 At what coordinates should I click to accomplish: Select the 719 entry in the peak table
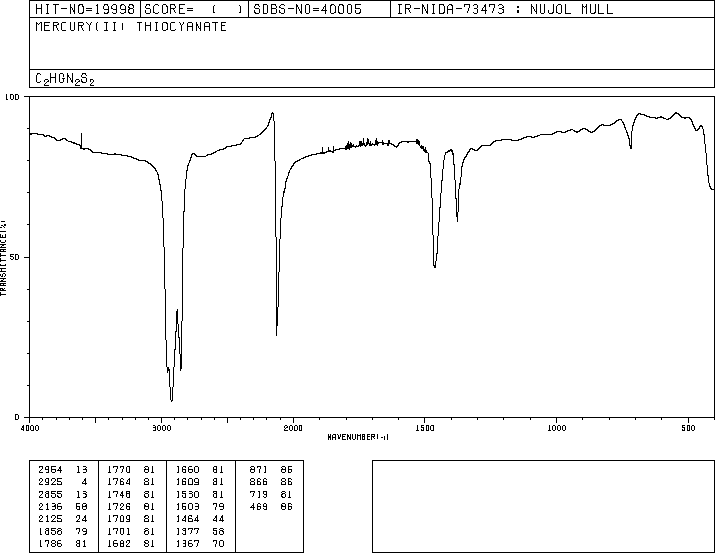click(x=259, y=494)
